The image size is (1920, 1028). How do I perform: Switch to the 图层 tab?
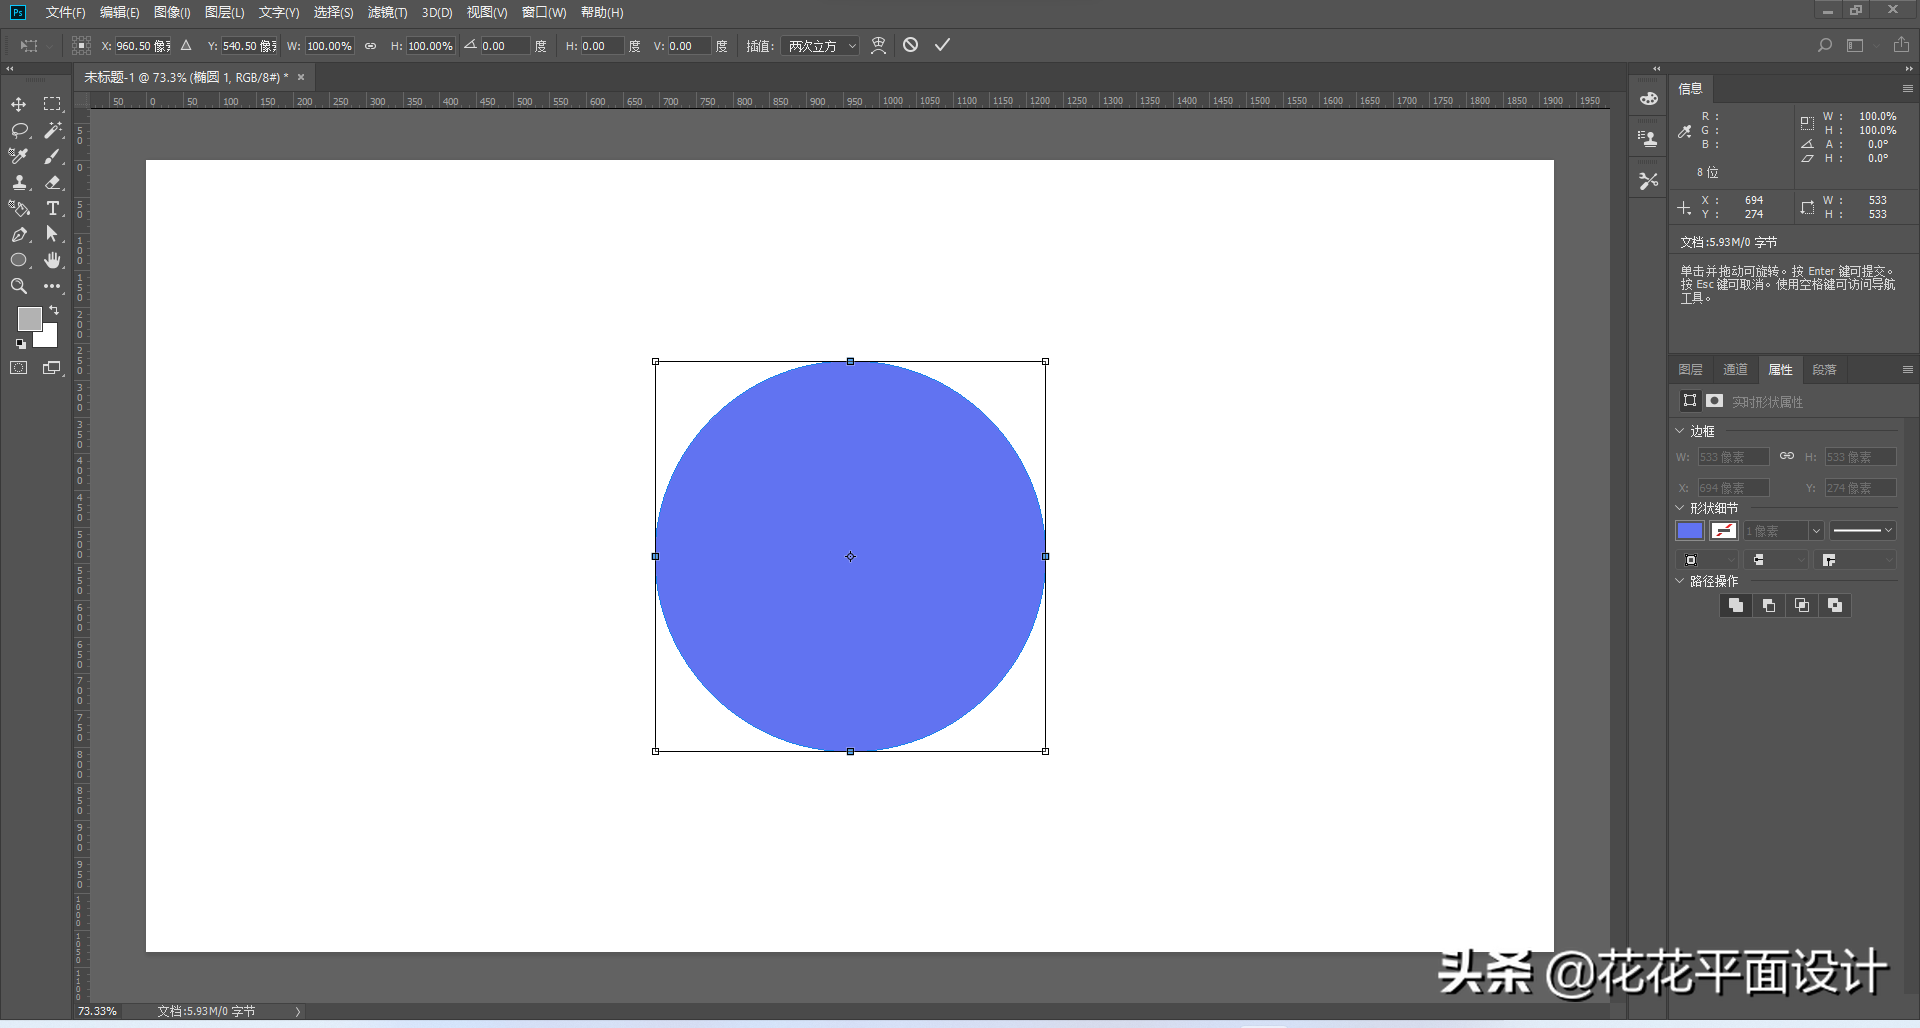click(1691, 370)
